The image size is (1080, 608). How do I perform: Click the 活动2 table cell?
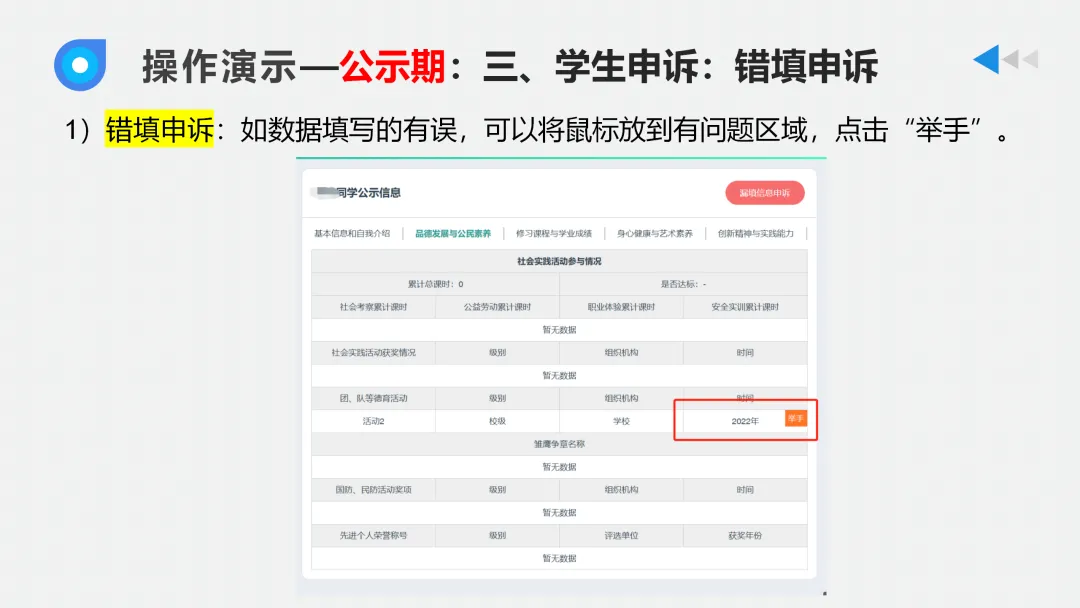click(x=373, y=420)
